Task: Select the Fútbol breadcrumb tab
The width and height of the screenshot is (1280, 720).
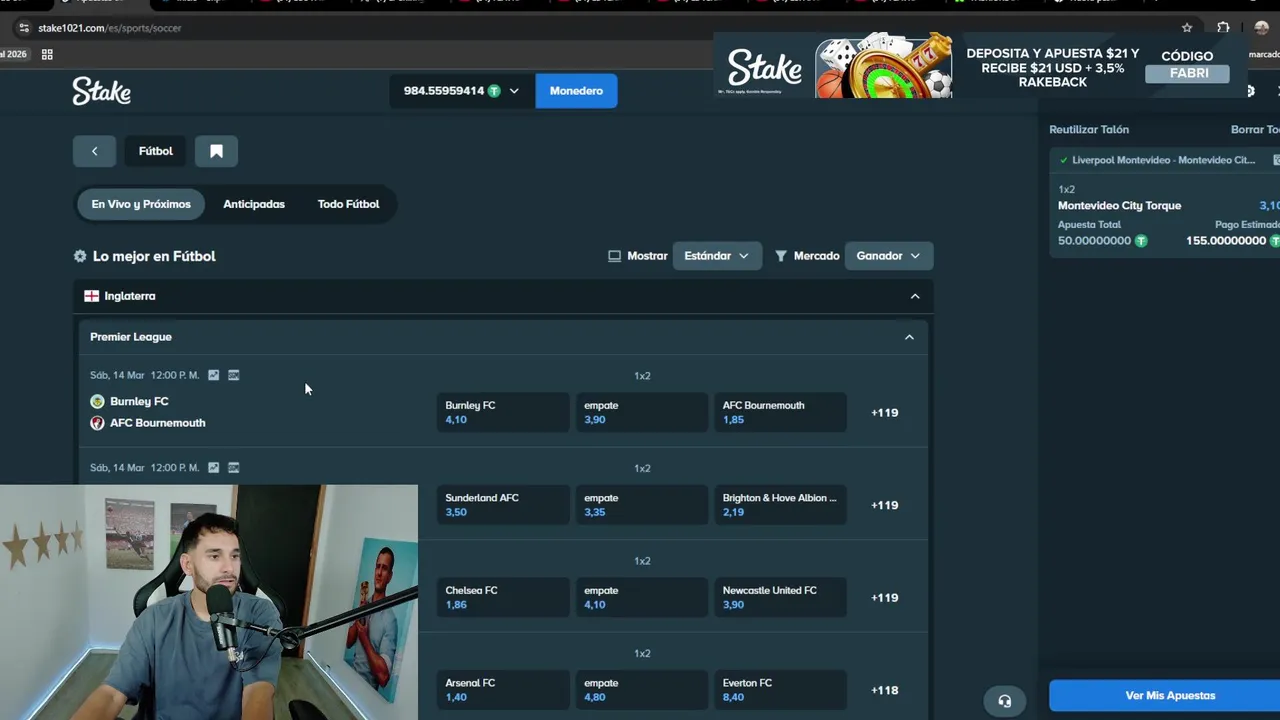Action: [x=155, y=151]
